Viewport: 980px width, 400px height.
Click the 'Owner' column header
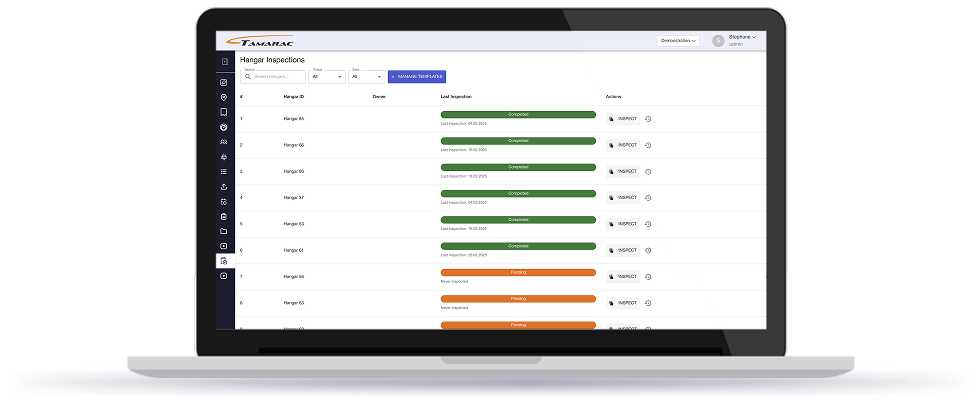pyautogui.click(x=379, y=97)
